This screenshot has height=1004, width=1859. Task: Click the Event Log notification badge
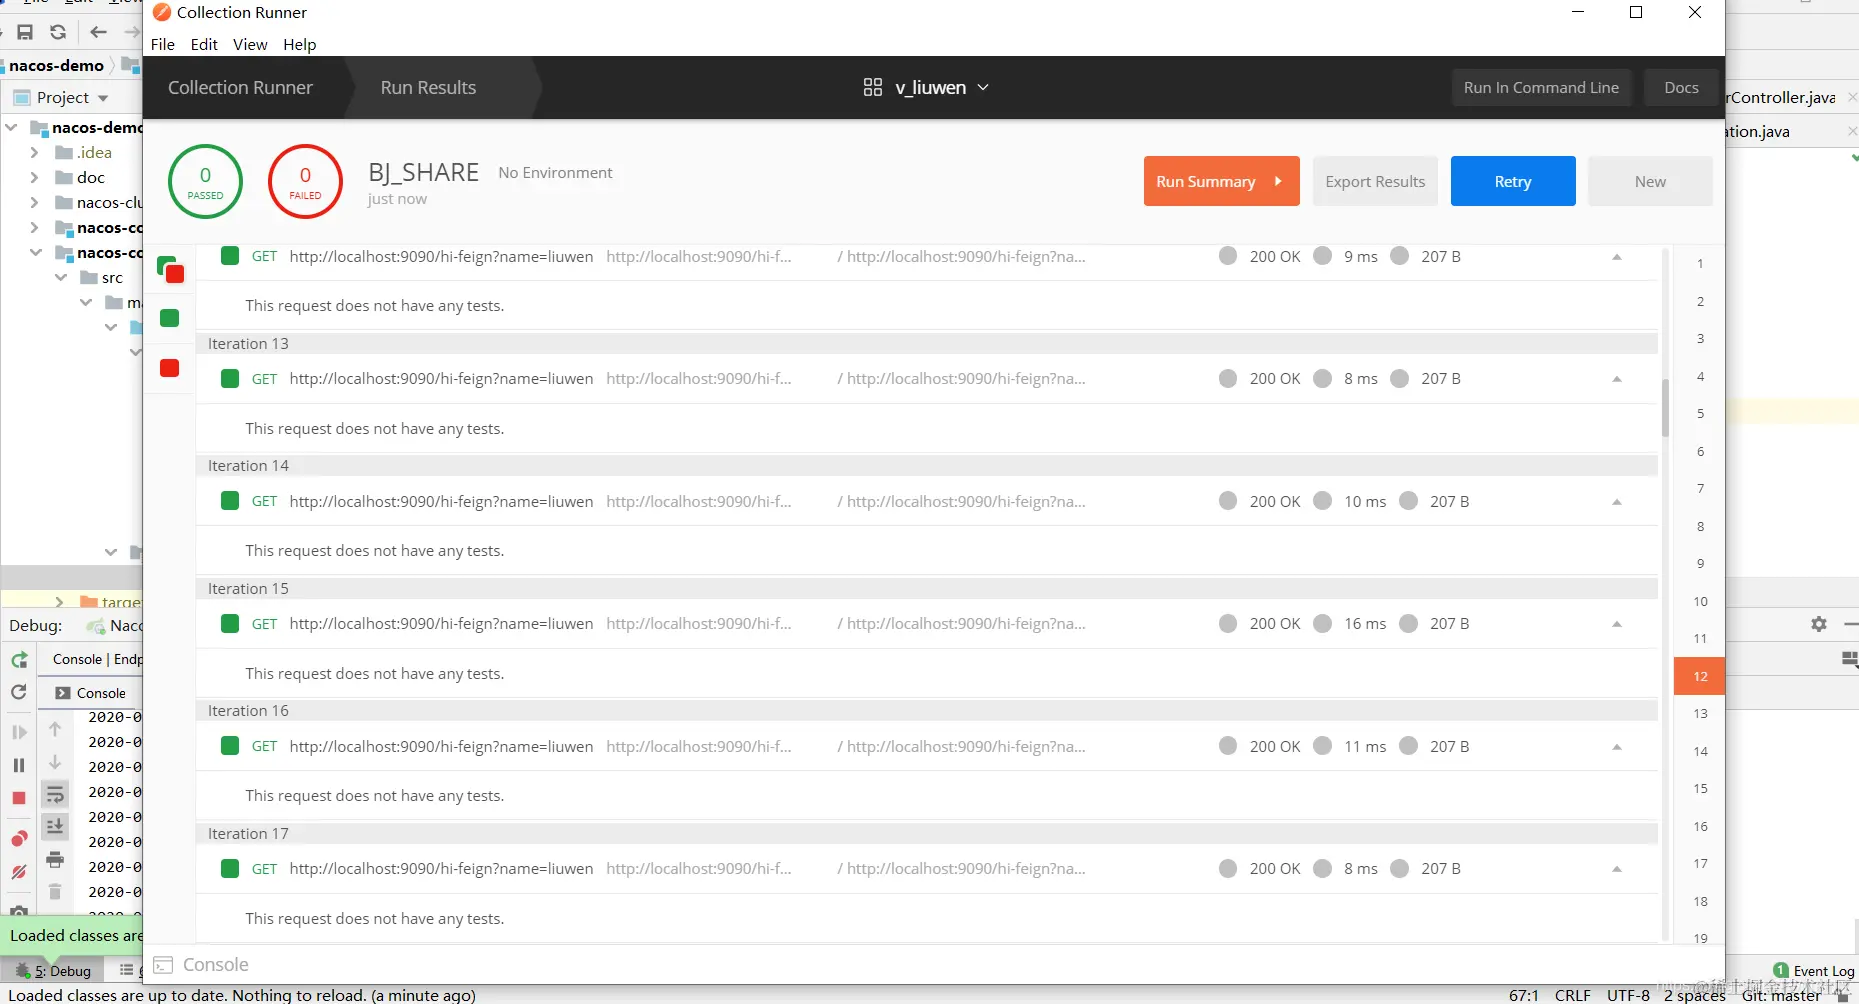coord(1781,970)
